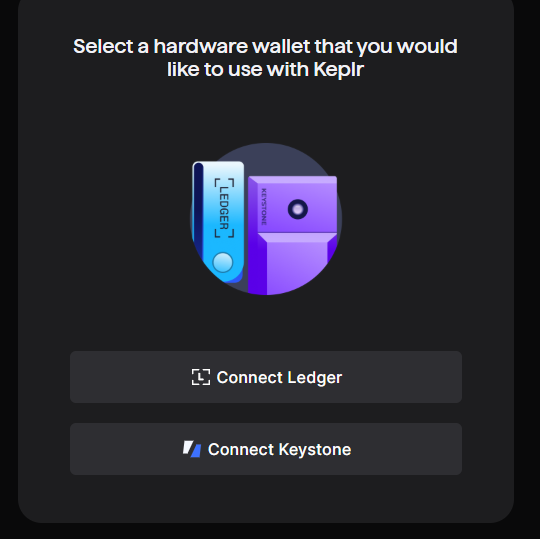Click the round button on Ledger device
The height and width of the screenshot is (539, 540).
(x=223, y=262)
